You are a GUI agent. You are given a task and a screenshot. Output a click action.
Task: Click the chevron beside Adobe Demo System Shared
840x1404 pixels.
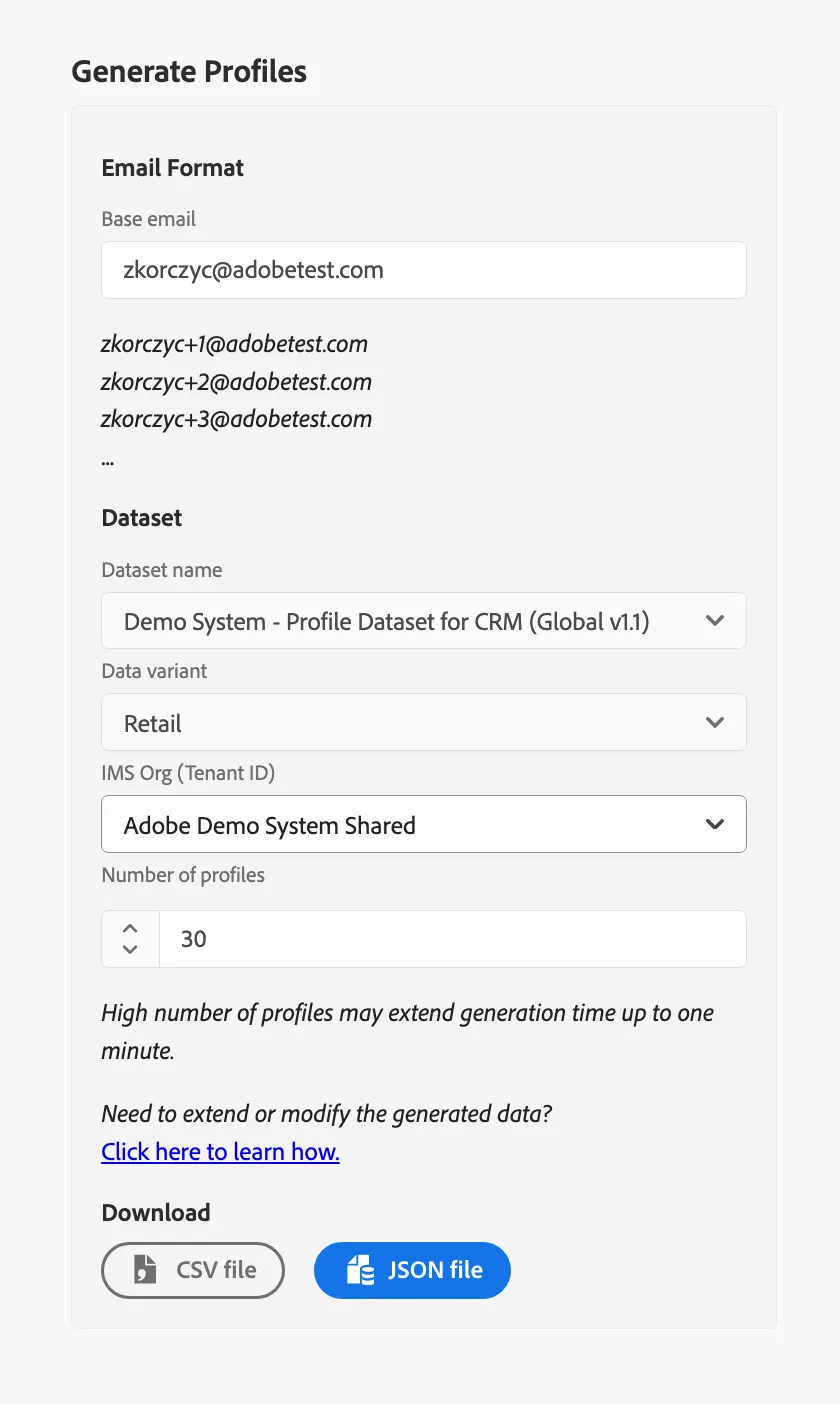click(715, 825)
